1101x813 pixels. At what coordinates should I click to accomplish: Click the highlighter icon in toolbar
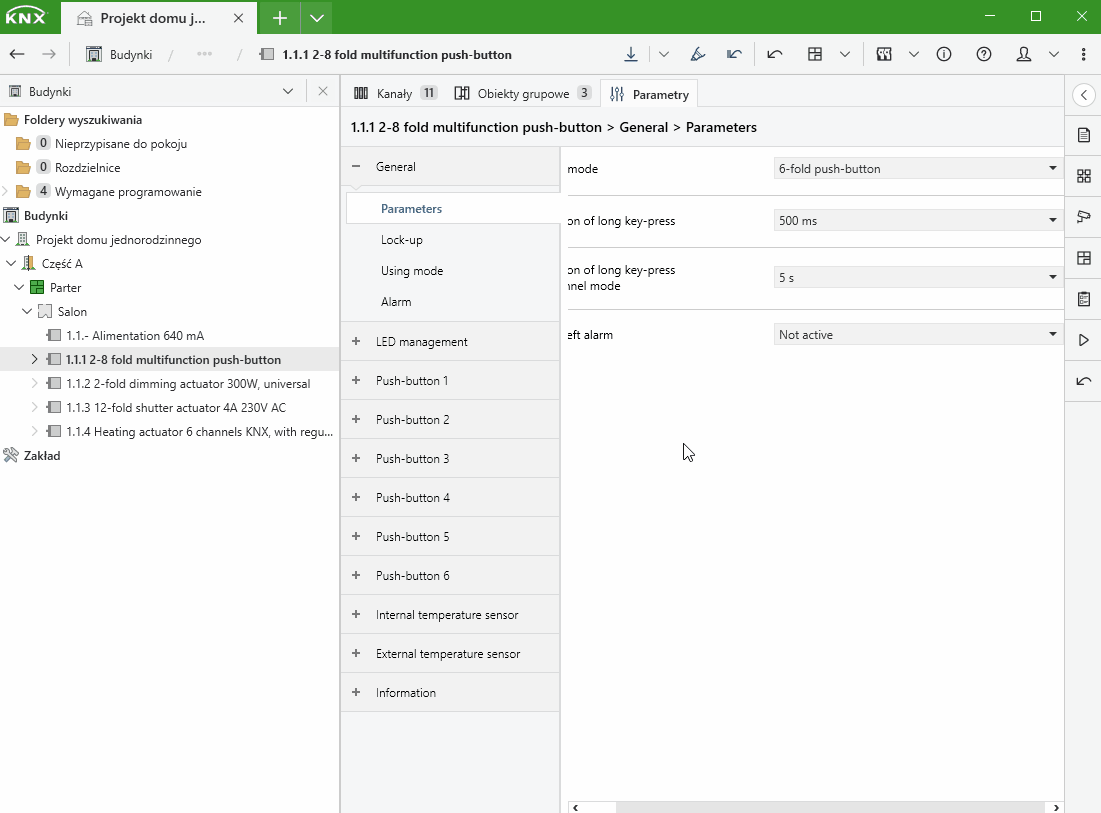tap(698, 55)
